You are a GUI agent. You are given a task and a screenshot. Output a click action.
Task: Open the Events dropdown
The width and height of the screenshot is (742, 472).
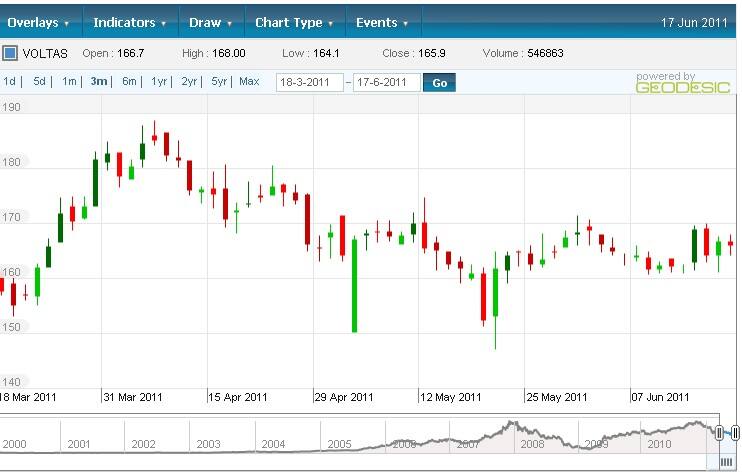(x=383, y=22)
